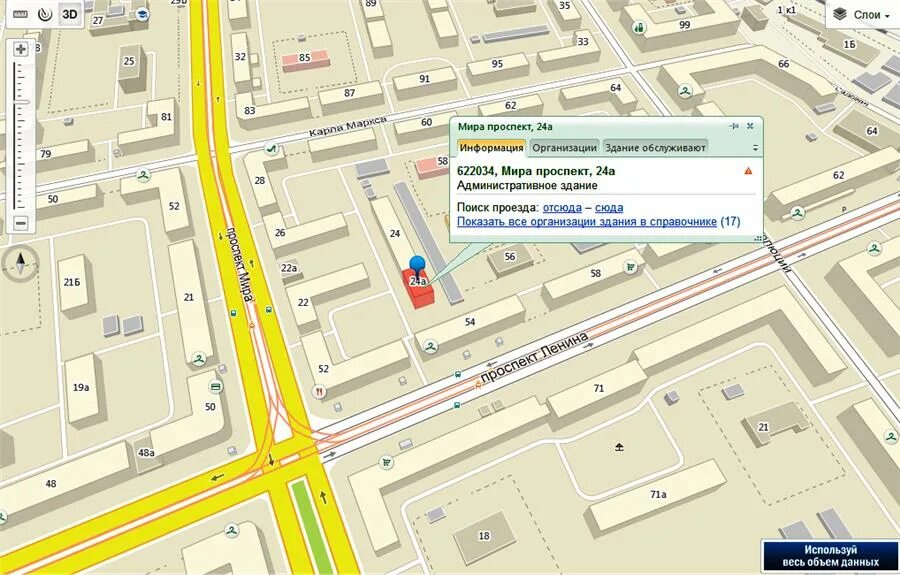Select building number 99
The width and height of the screenshot is (900, 575).
tap(684, 25)
